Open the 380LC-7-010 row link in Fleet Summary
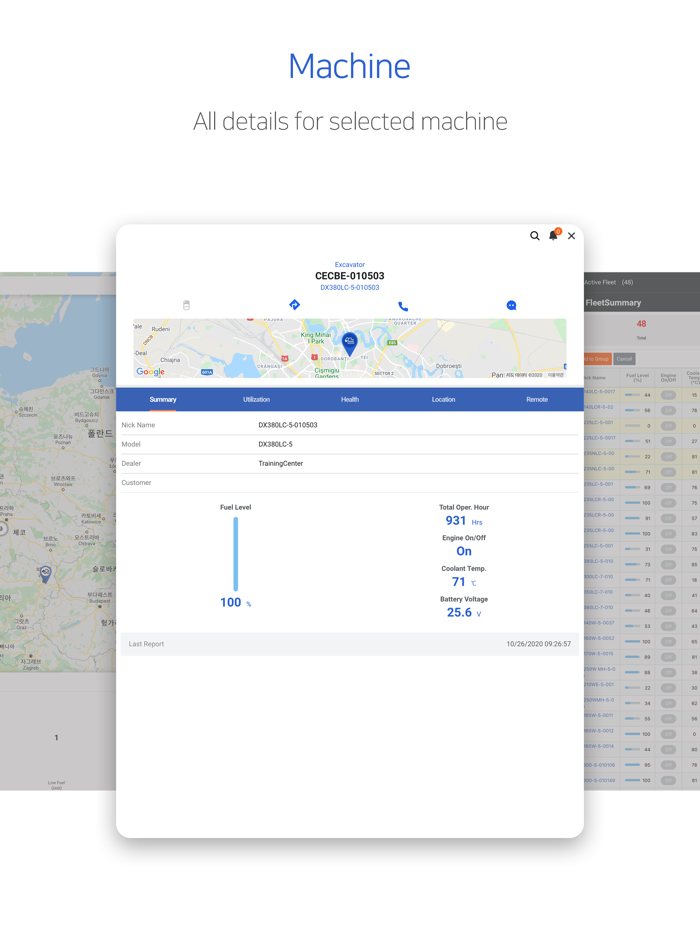This screenshot has width=700, height=934. 599,608
